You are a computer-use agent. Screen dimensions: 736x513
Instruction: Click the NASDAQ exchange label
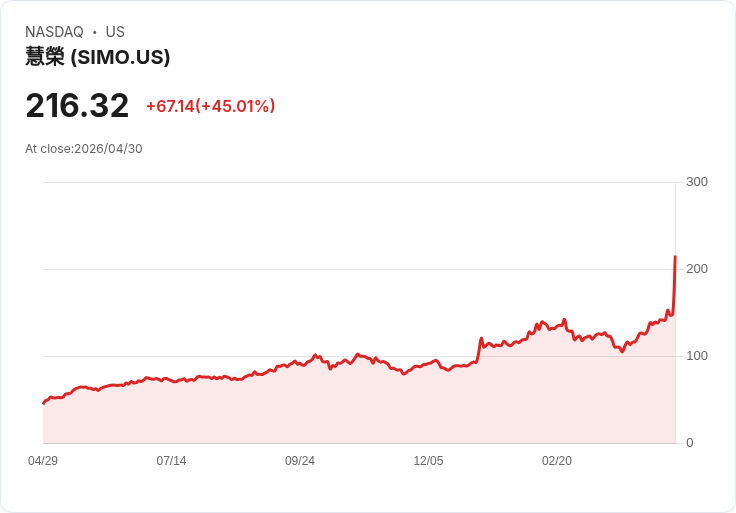point(54,32)
